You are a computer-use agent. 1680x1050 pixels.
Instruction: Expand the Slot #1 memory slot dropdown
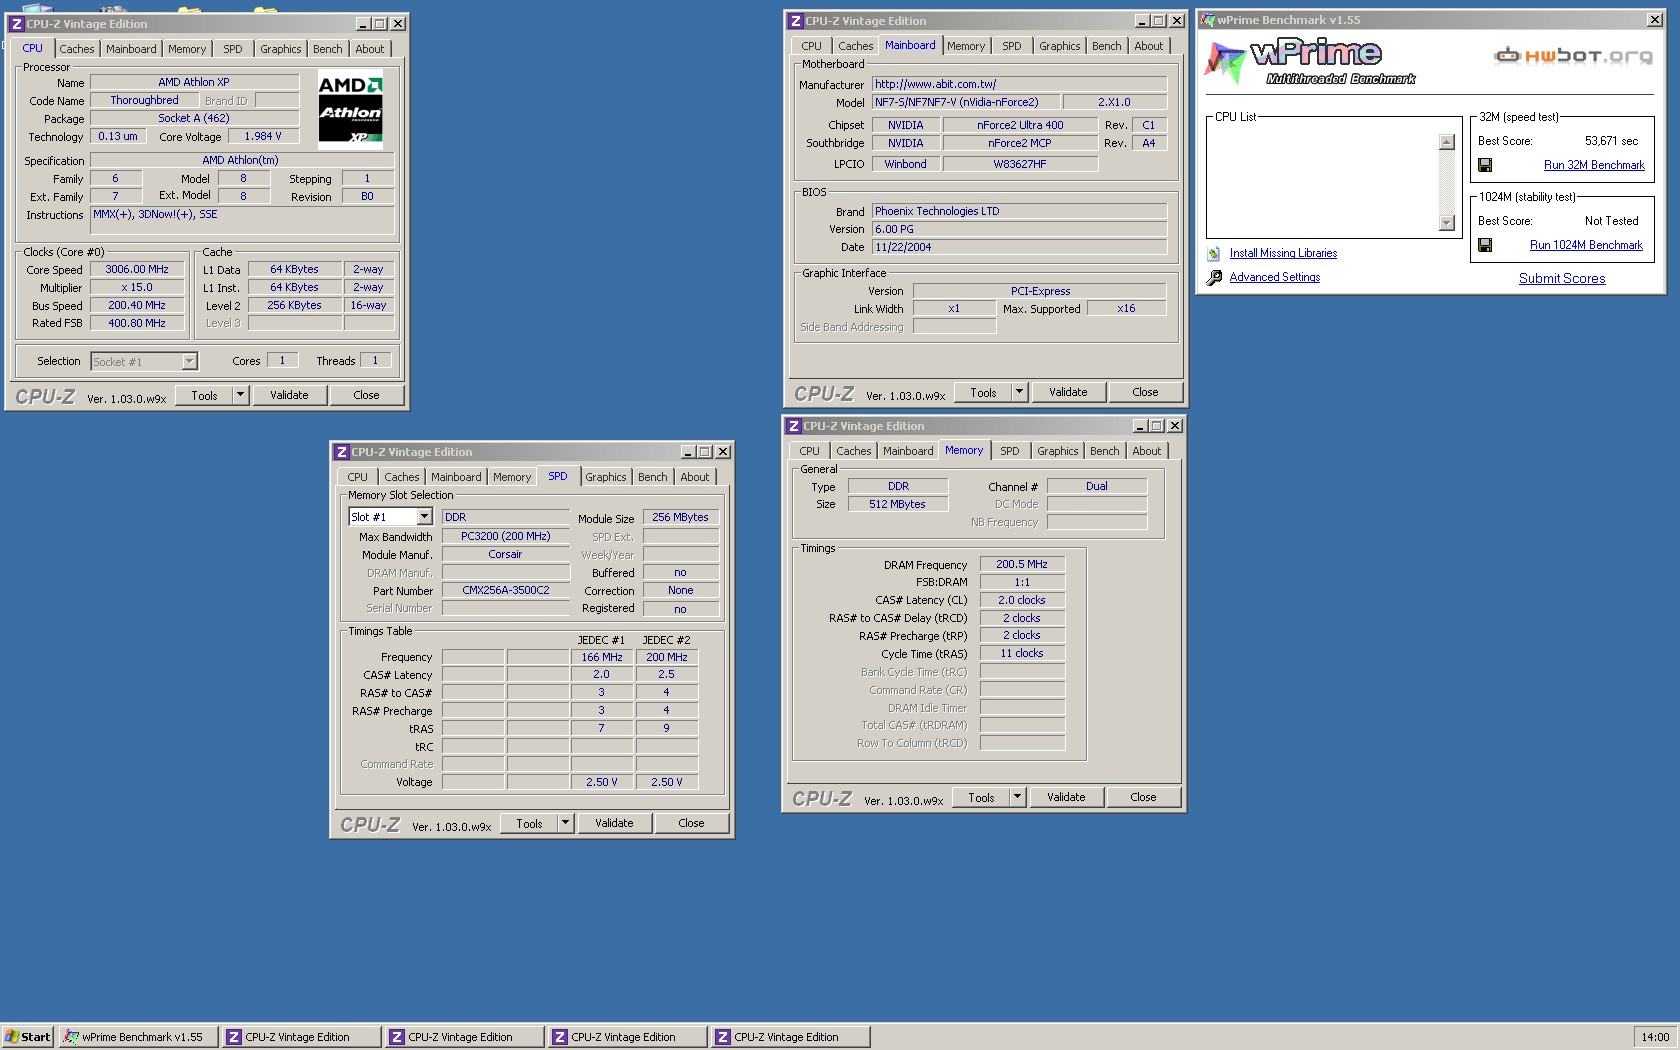pyautogui.click(x=424, y=517)
